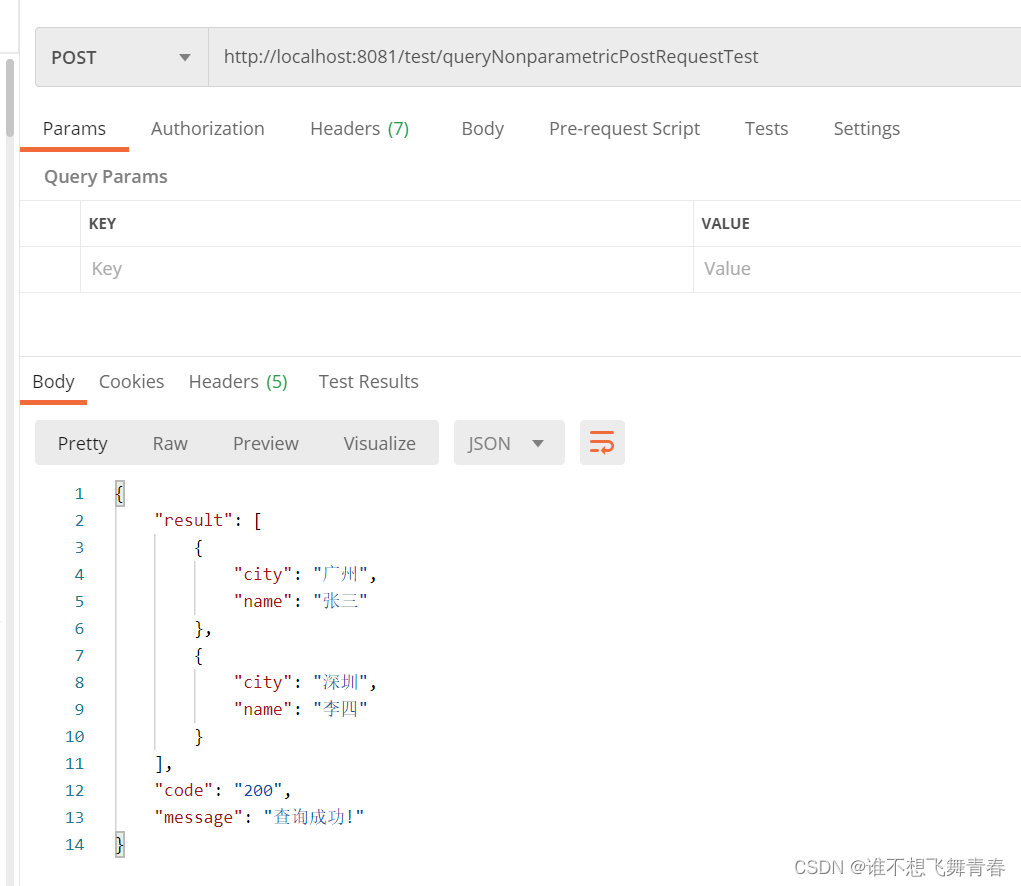Click the Query Params heading

point(105,177)
